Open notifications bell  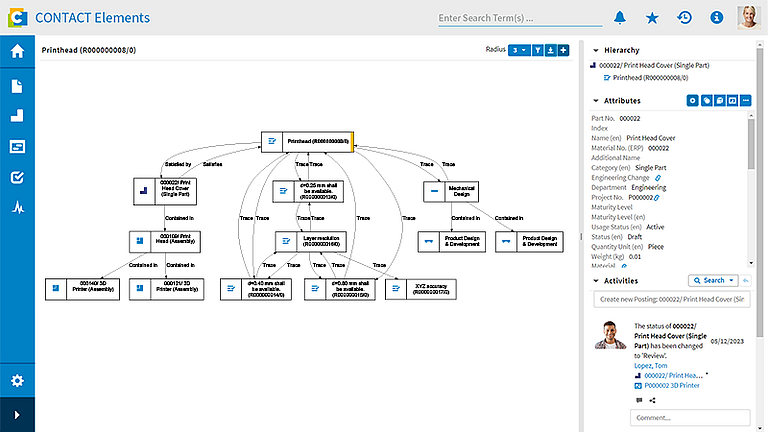[x=620, y=18]
